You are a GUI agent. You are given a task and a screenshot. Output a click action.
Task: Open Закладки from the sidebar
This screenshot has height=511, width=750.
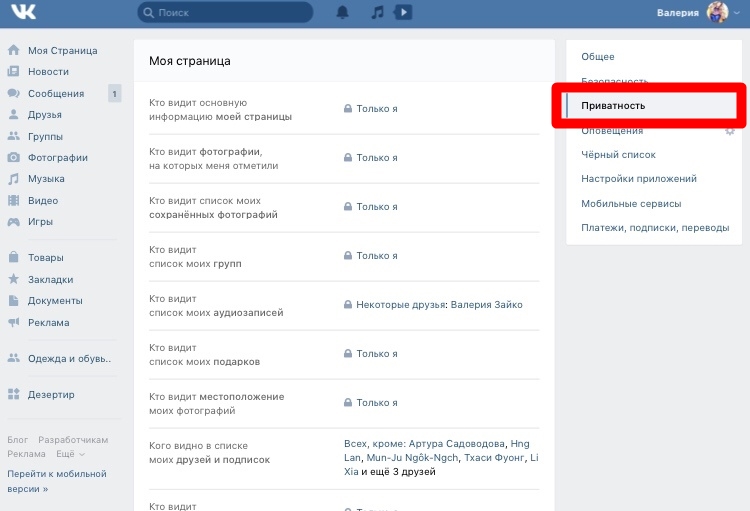click(50, 280)
